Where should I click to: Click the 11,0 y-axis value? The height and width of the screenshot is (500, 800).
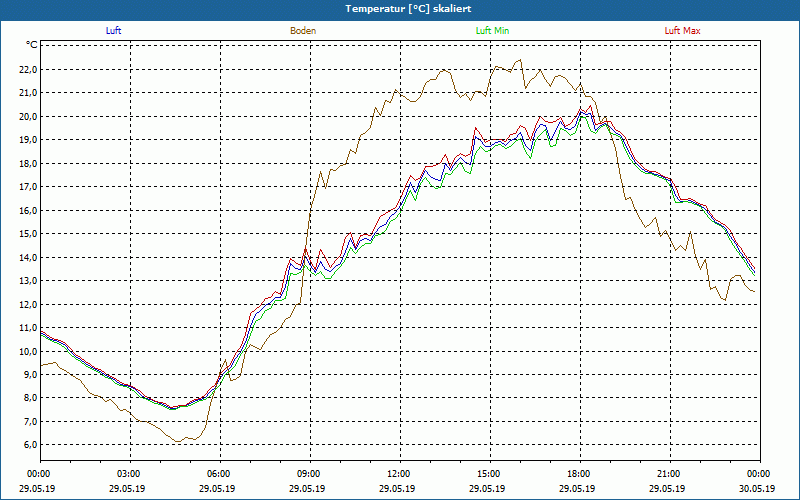pyautogui.click(x=29, y=328)
